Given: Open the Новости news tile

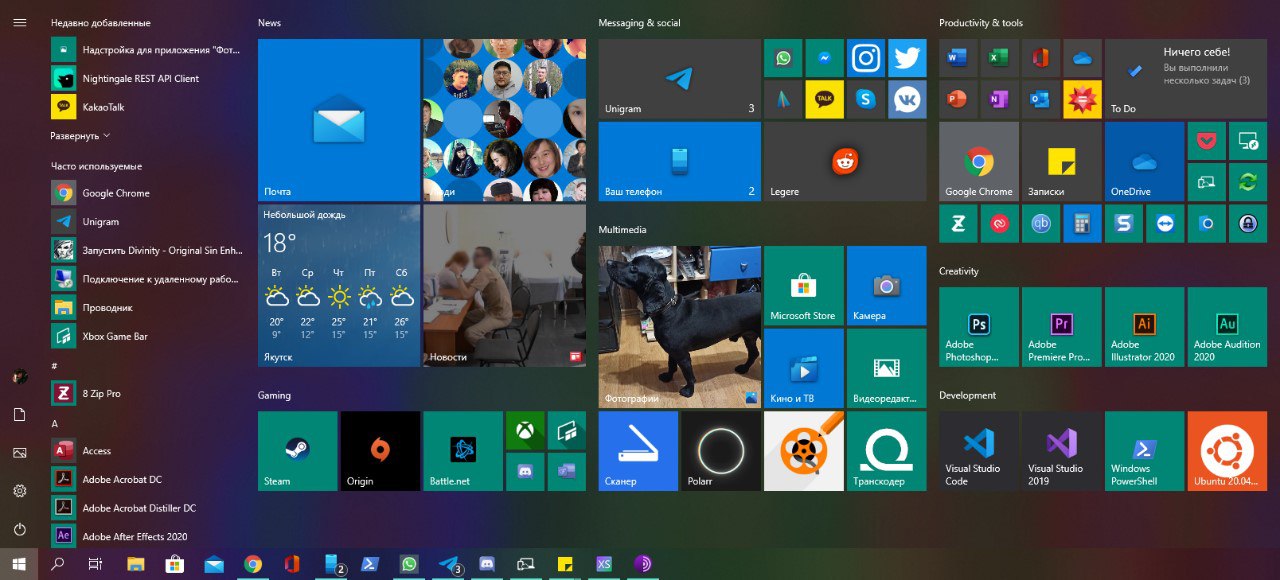Looking at the screenshot, I should click(504, 286).
